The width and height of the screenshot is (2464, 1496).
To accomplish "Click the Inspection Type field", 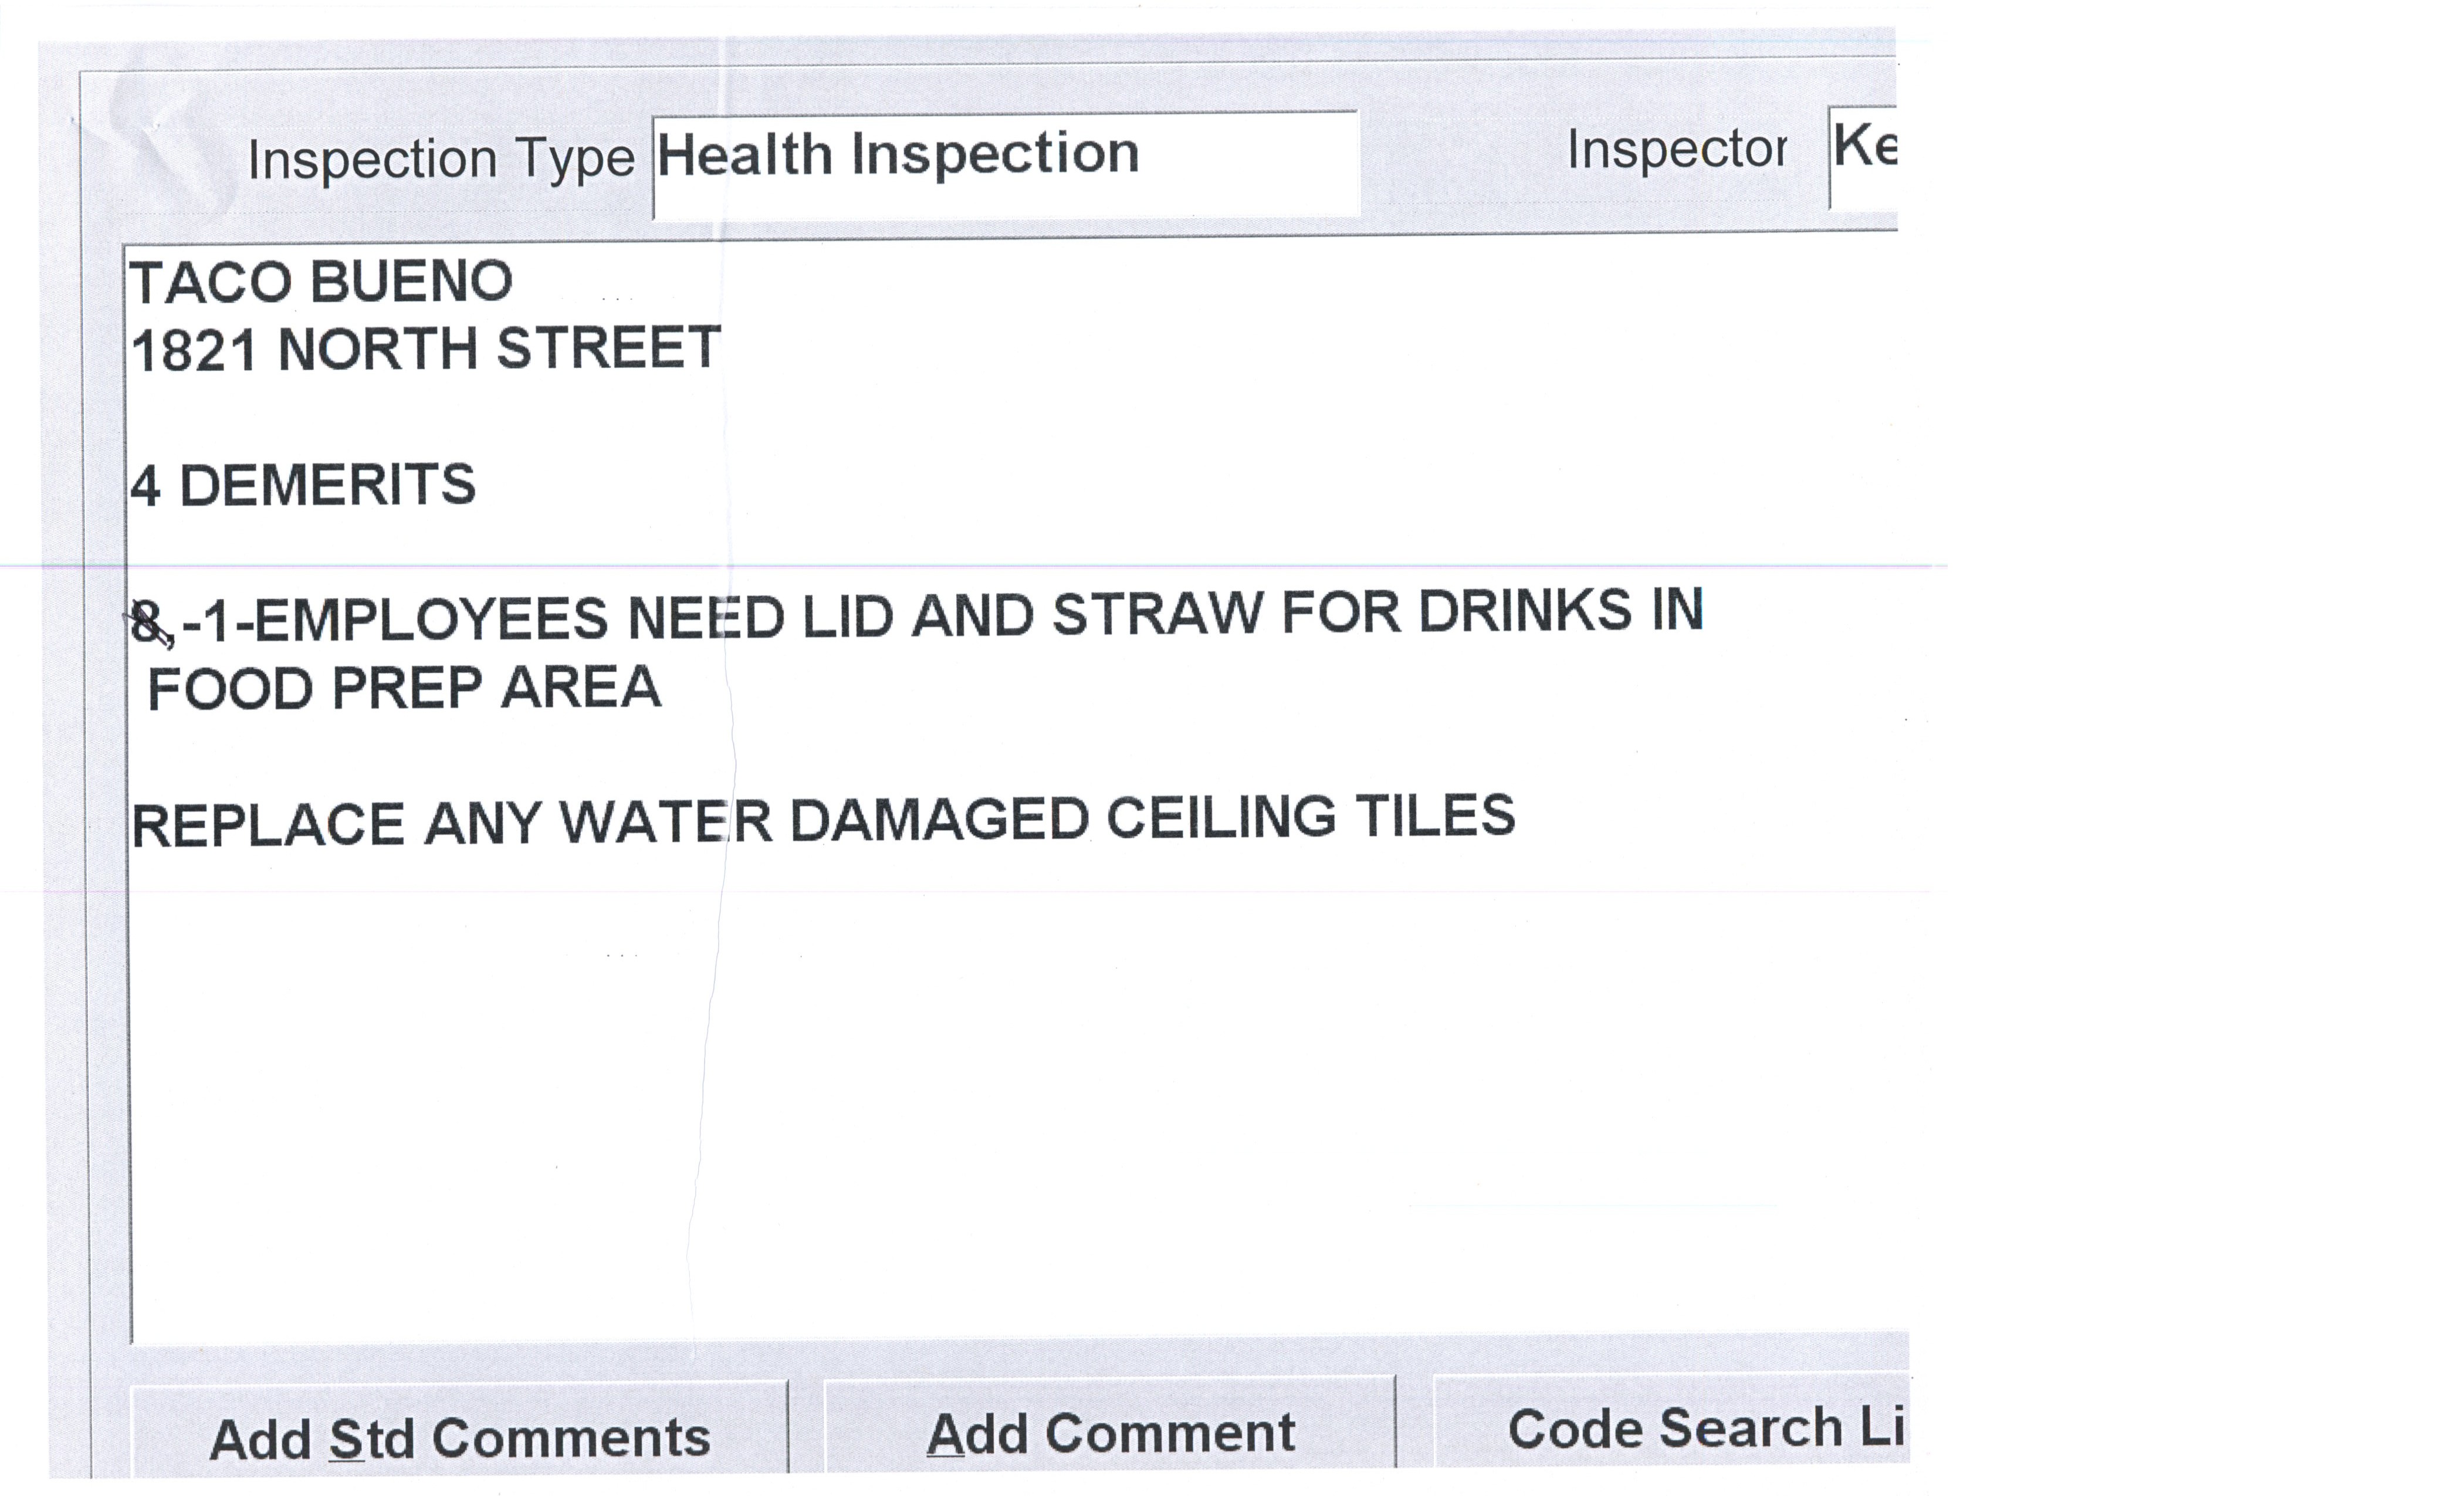I will pos(1004,163).
